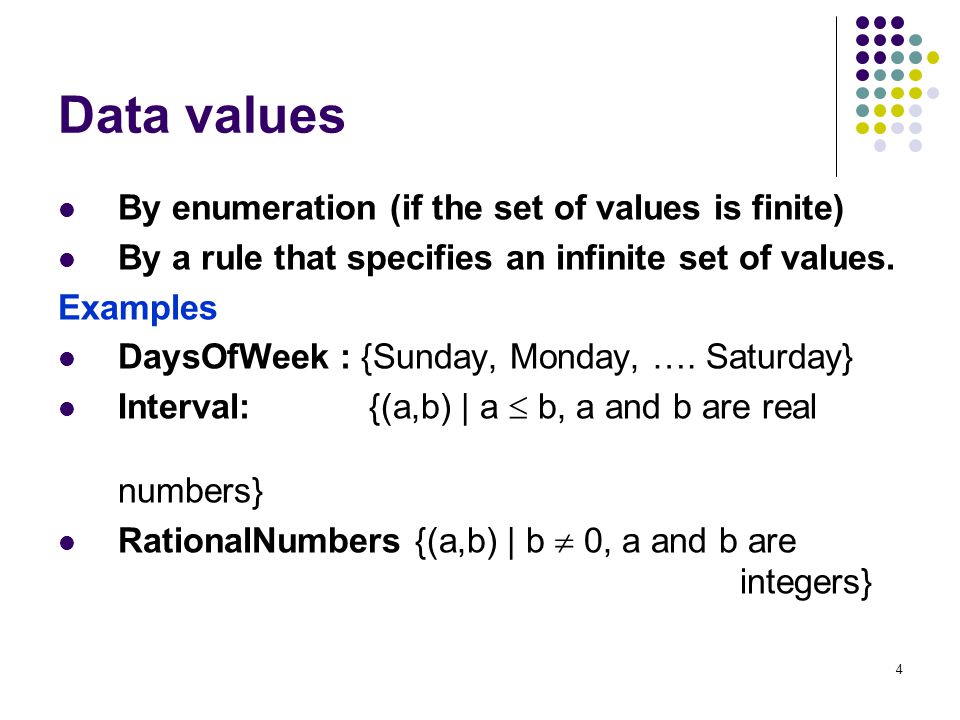Viewport: 960px width, 720px height.
Task: Click the less-than-or-equal symbol in Interval
Action: 518,410
